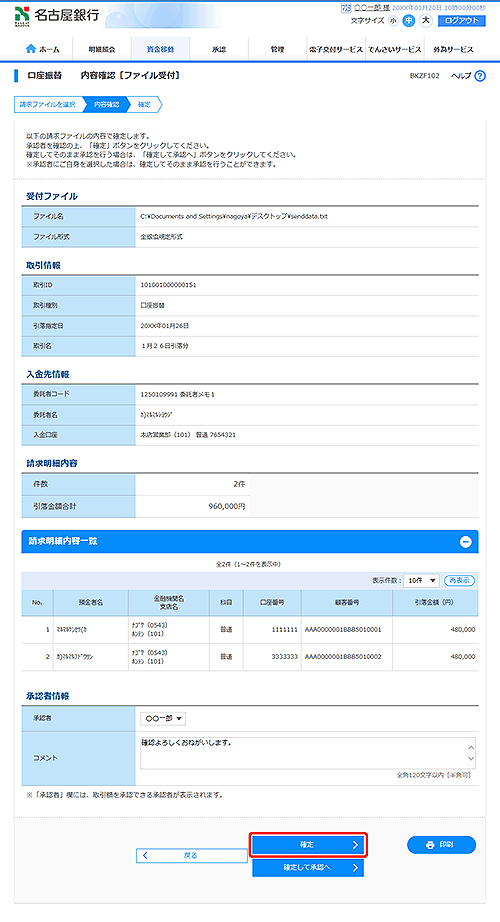Image resolution: width=500 pixels, height=922 pixels.
Task: Set font size to 中
Action: click(x=409, y=21)
